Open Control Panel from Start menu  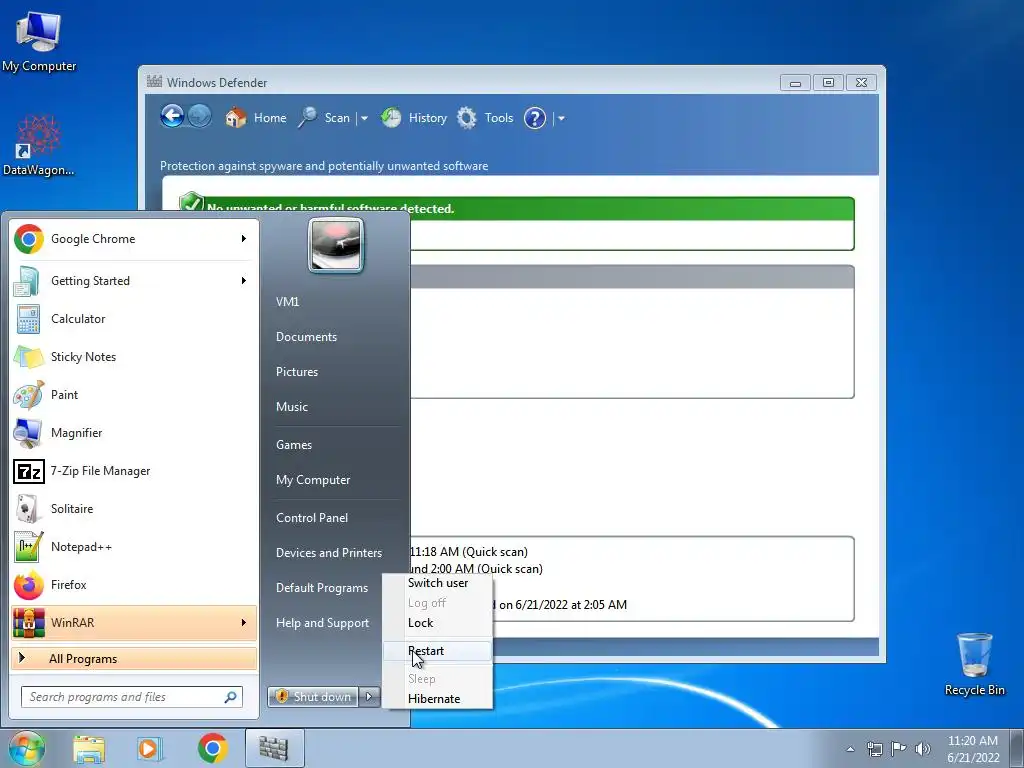[312, 518]
